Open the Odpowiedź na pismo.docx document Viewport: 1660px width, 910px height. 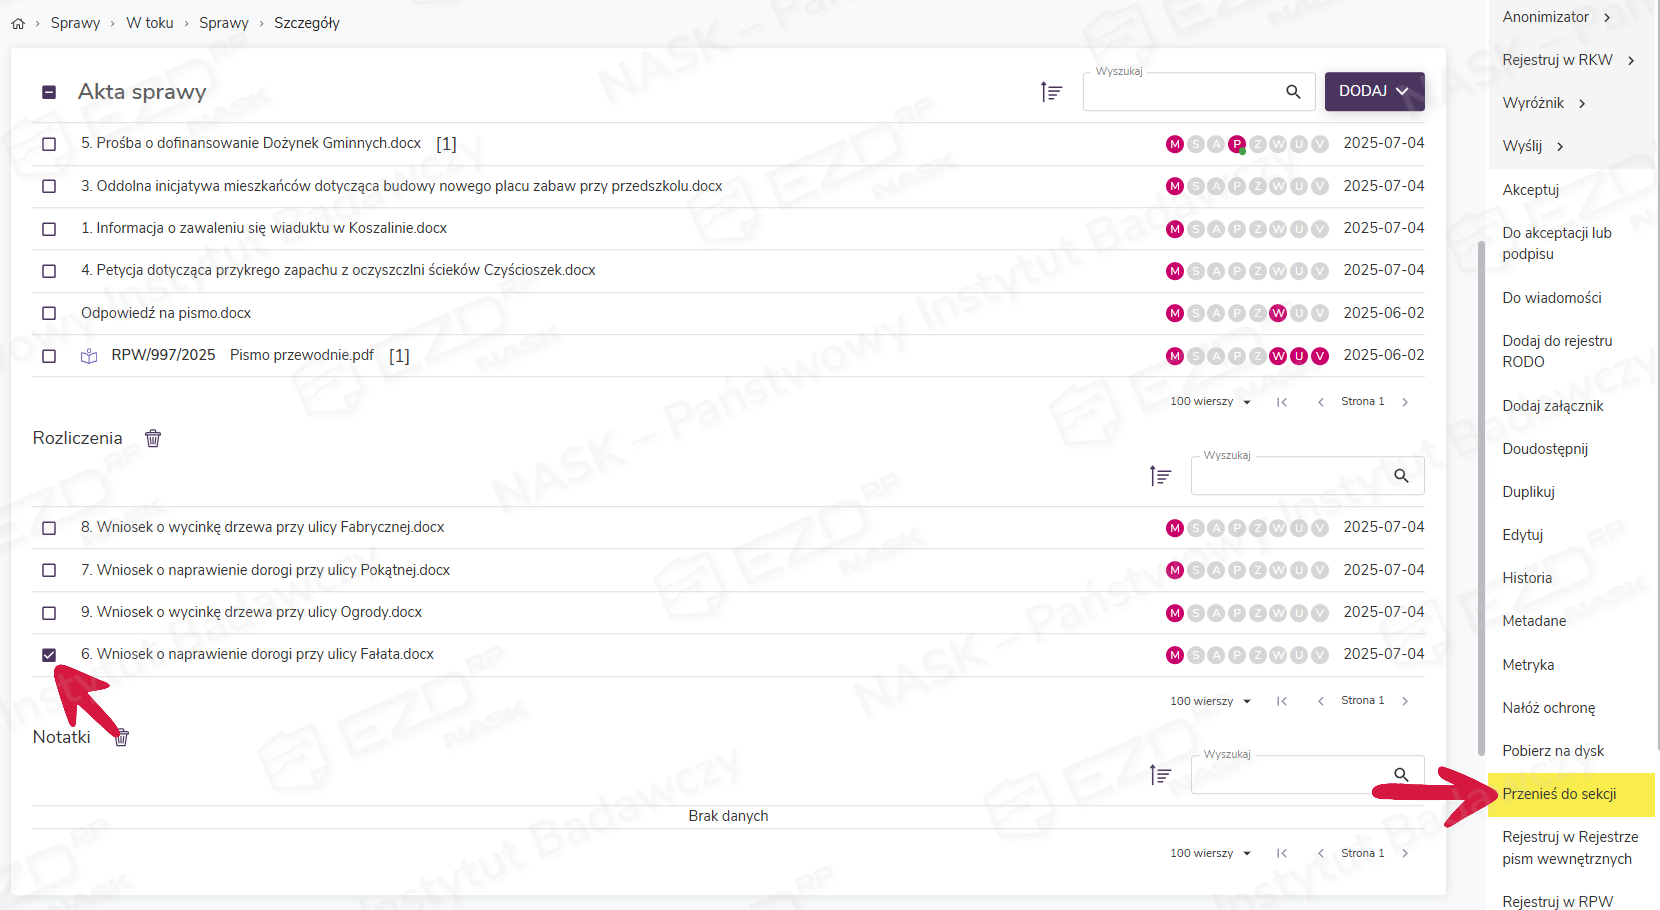coord(166,313)
